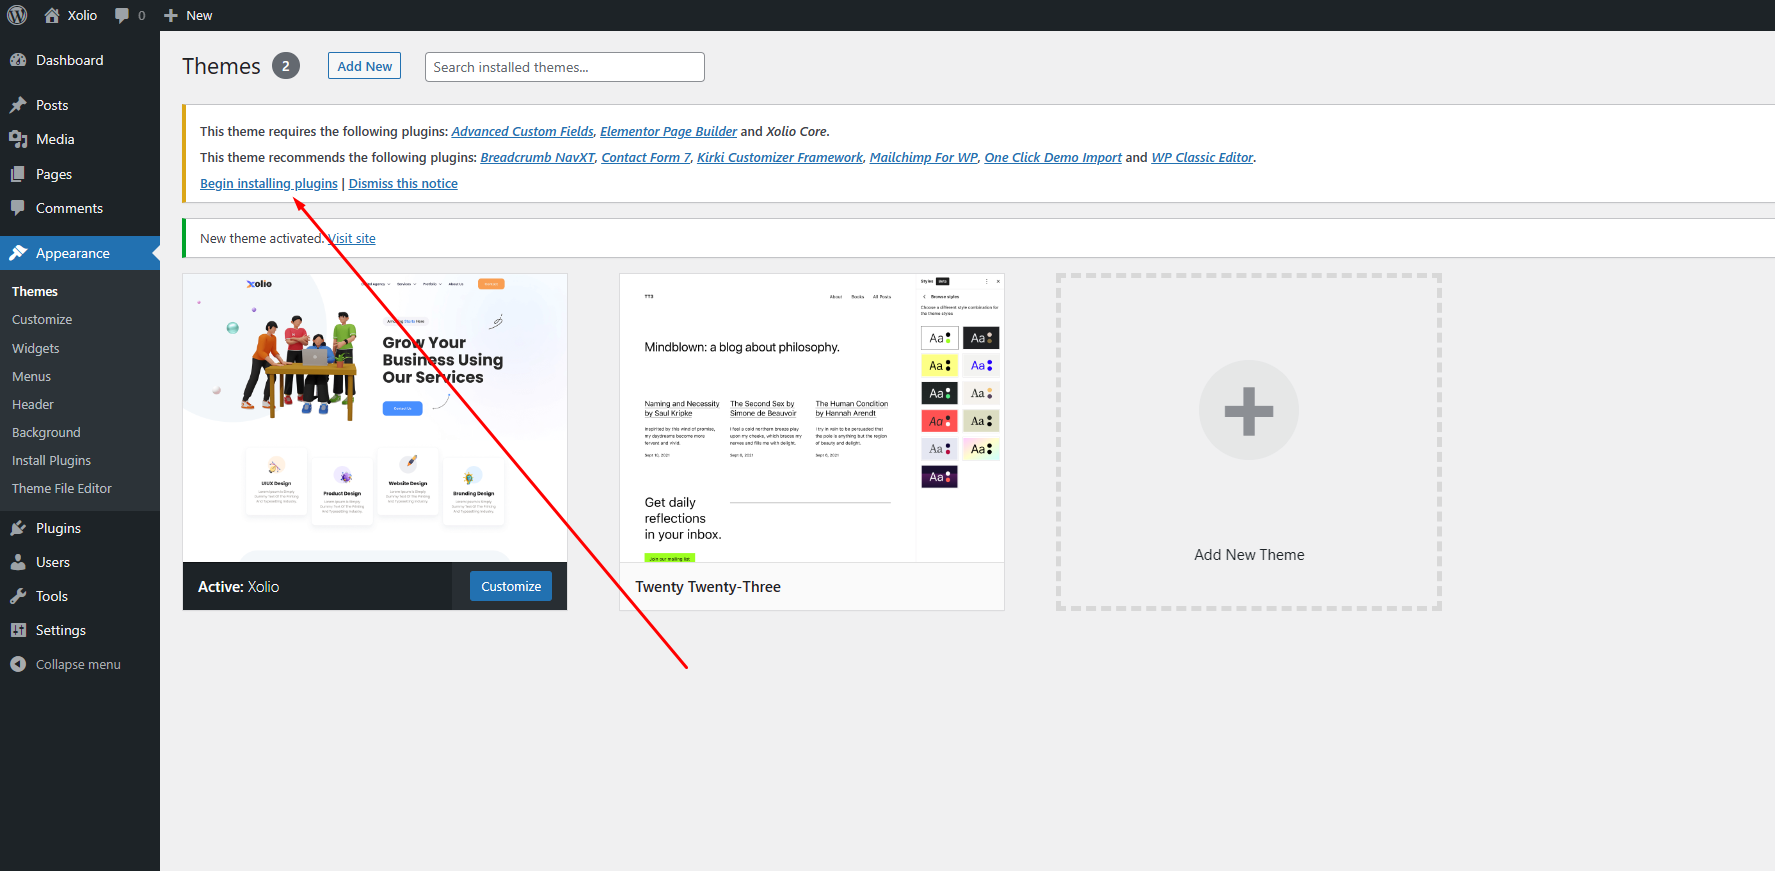Click the Collapse menu arrow icon
The width and height of the screenshot is (1775, 871).
(x=18, y=664)
